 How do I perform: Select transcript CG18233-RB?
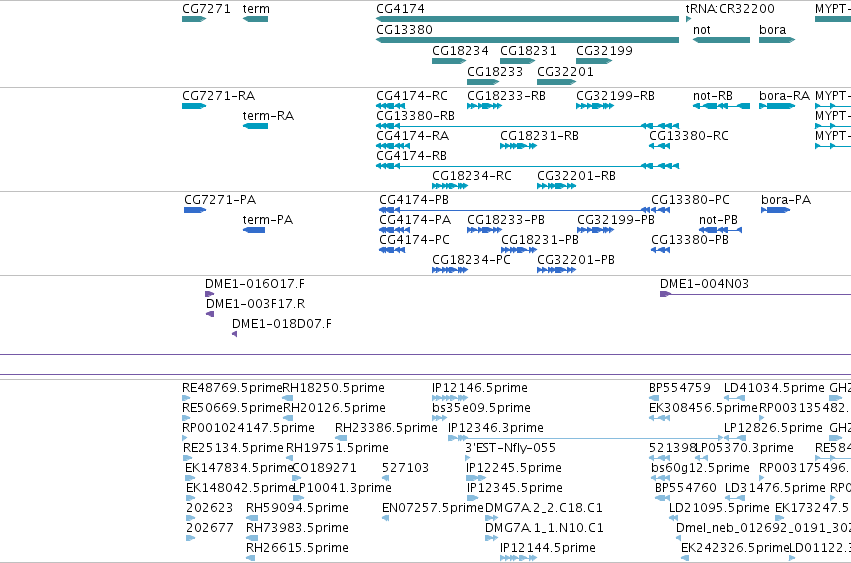506,96
